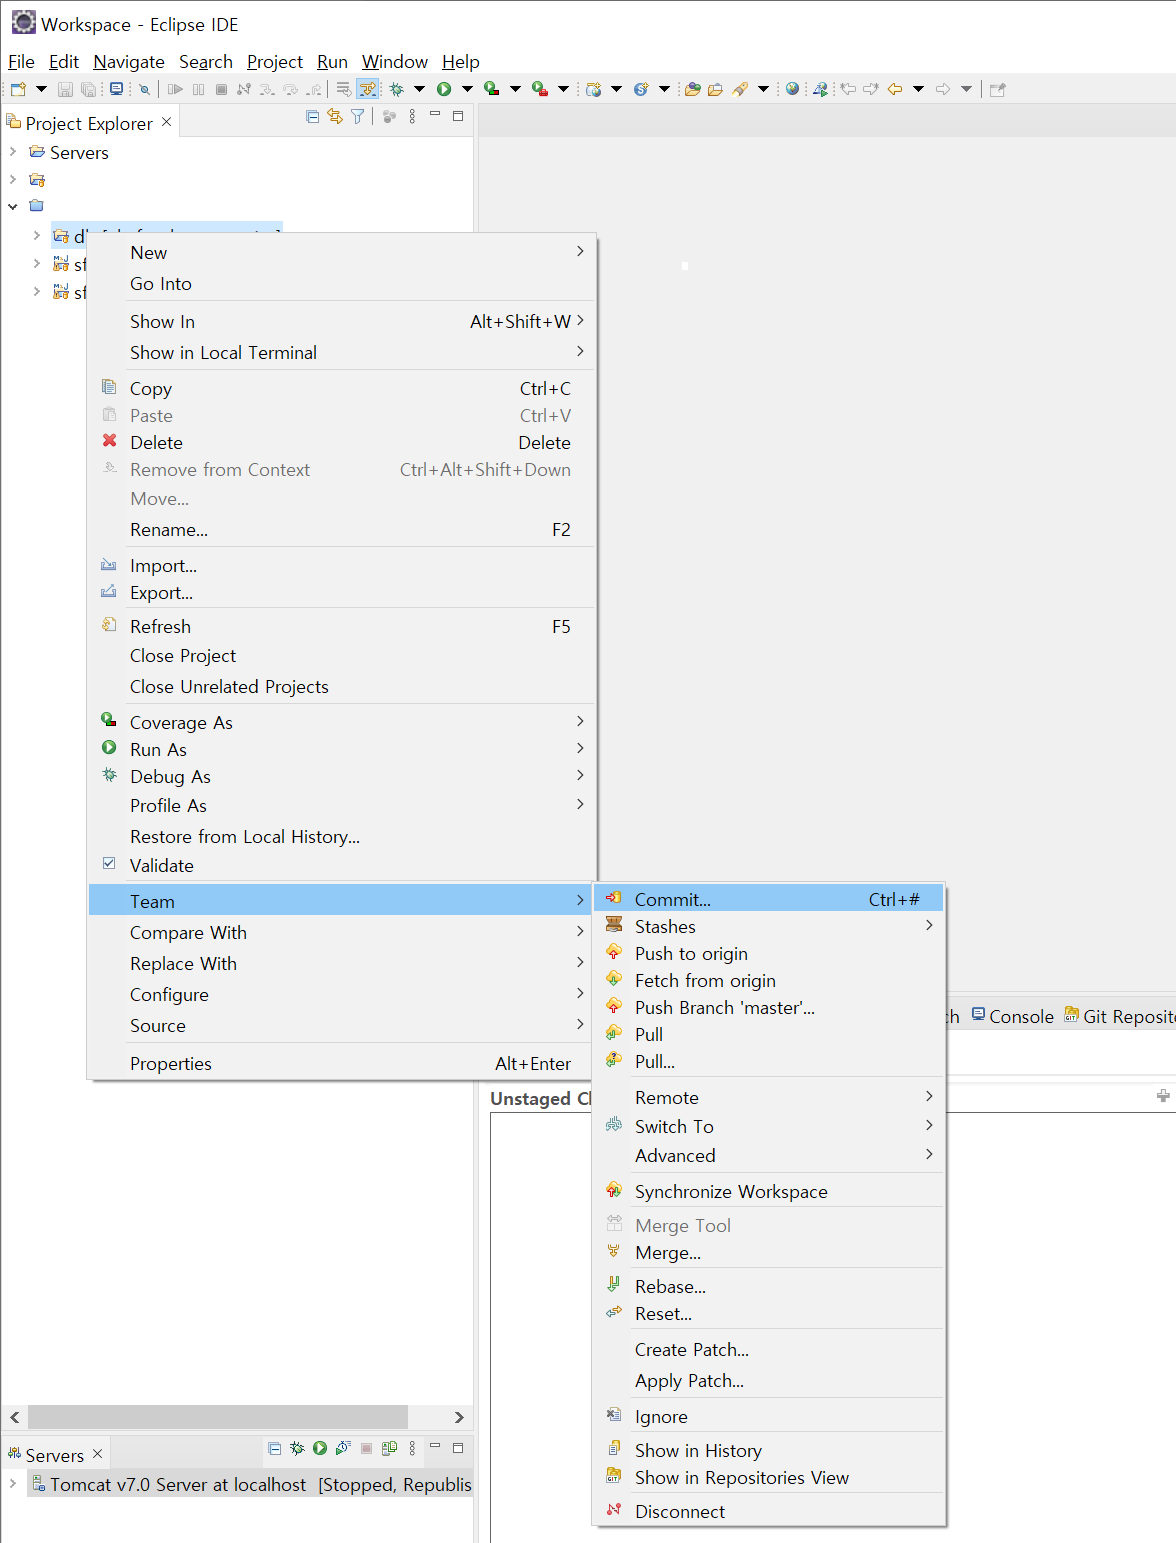This screenshot has height=1543, width=1176.
Task: Click the horizontal scrollbar in Project Explorer
Action: coord(217,1417)
